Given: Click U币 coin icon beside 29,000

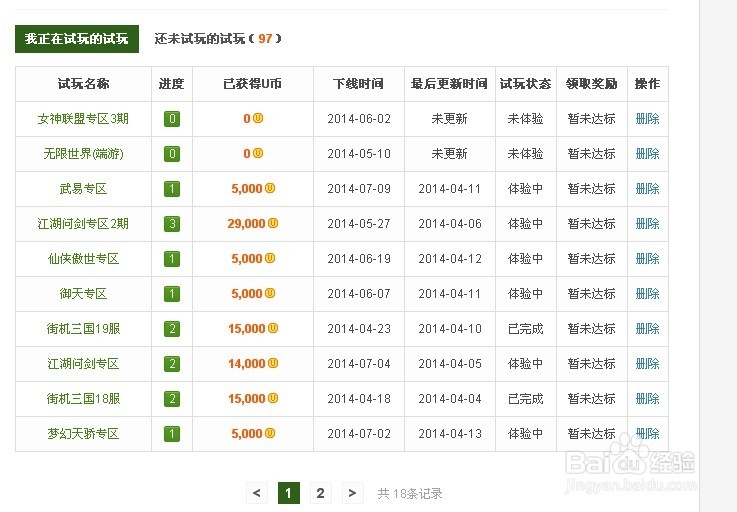Looking at the screenshot, I should (x=273, y=223).
